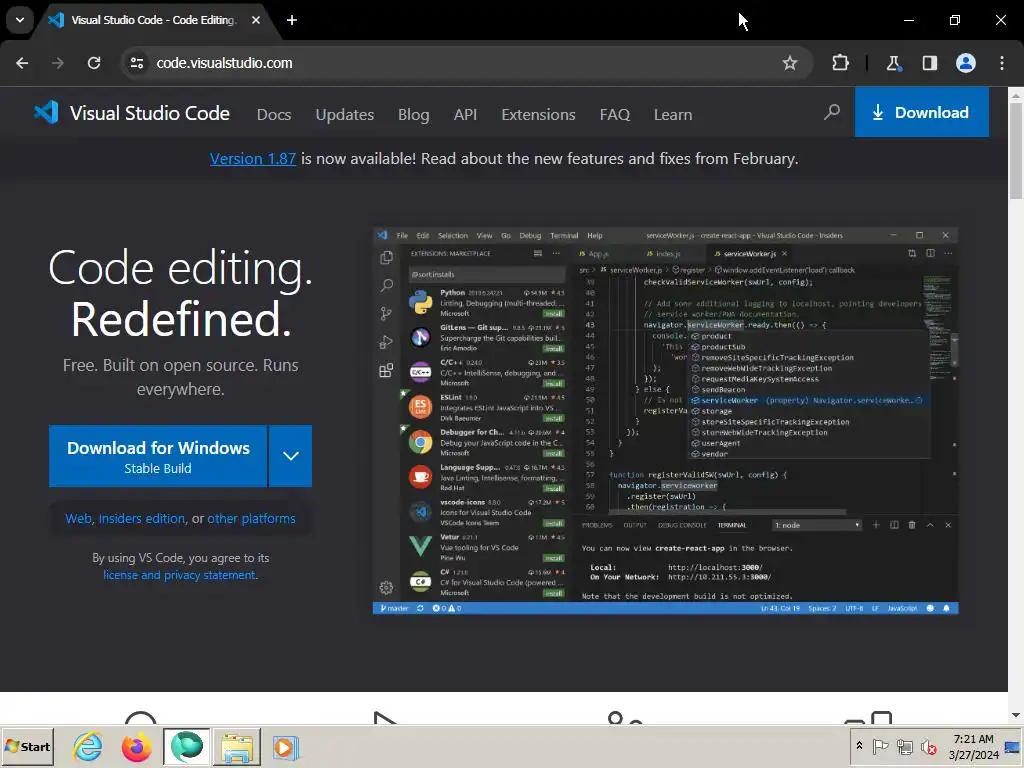Screen dimensions: 1024x768
Task: Click the active browser taskbar icon
Action: [x=187, y=746]
